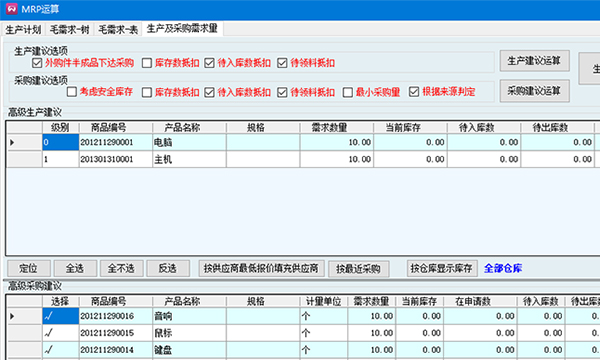Enable production 库存数抵扣 checkbox

coord(147,63)
